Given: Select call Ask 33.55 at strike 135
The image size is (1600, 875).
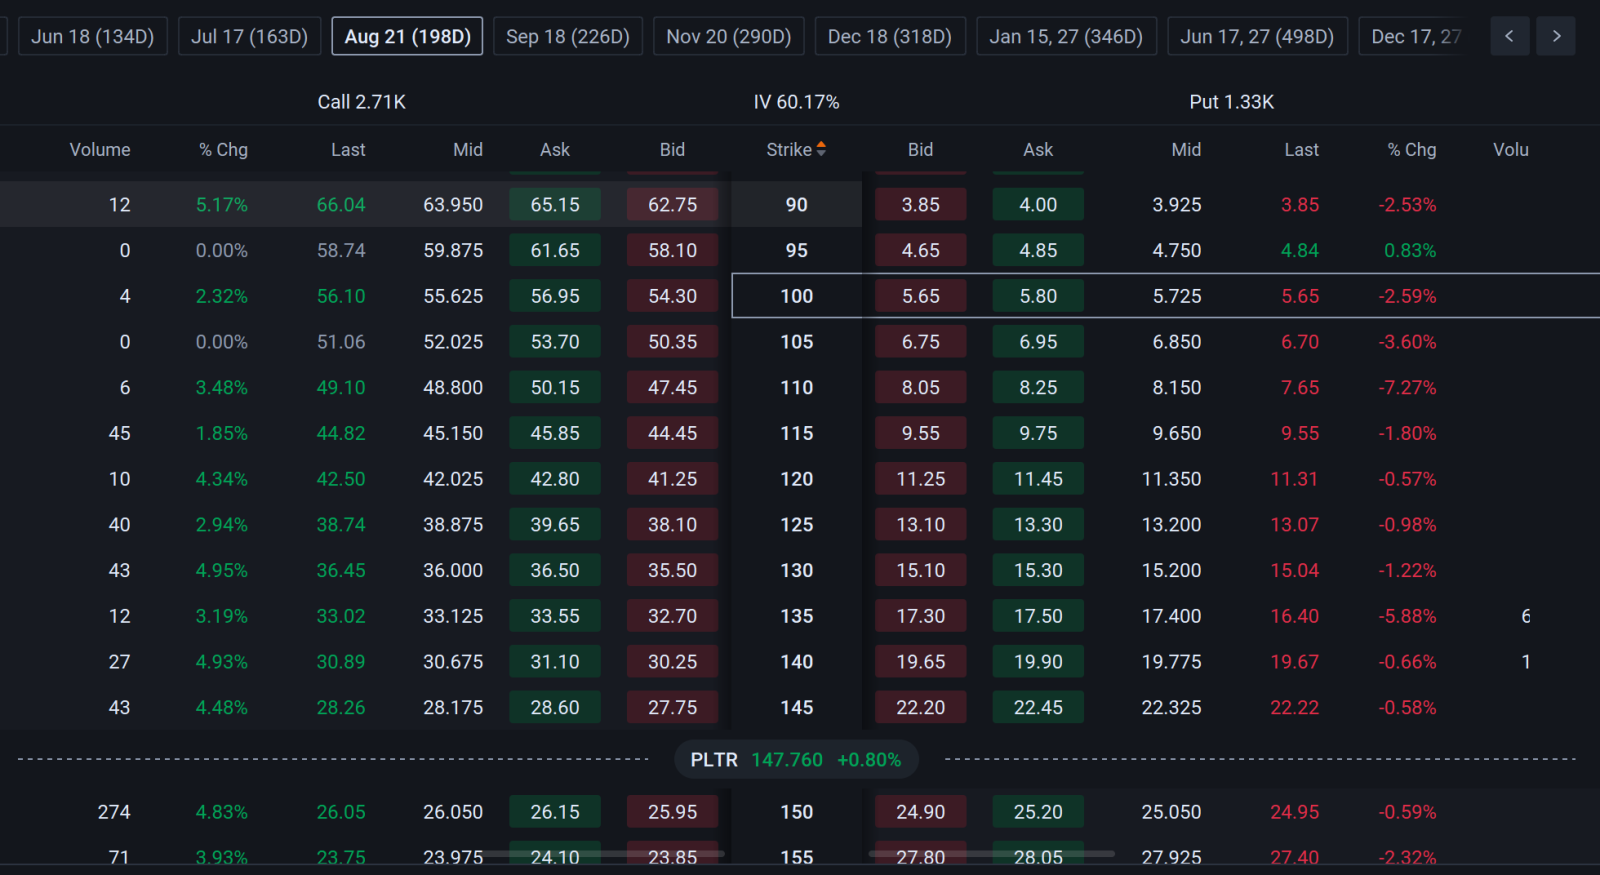Looking at the screenshot, I should click(555, 616).
